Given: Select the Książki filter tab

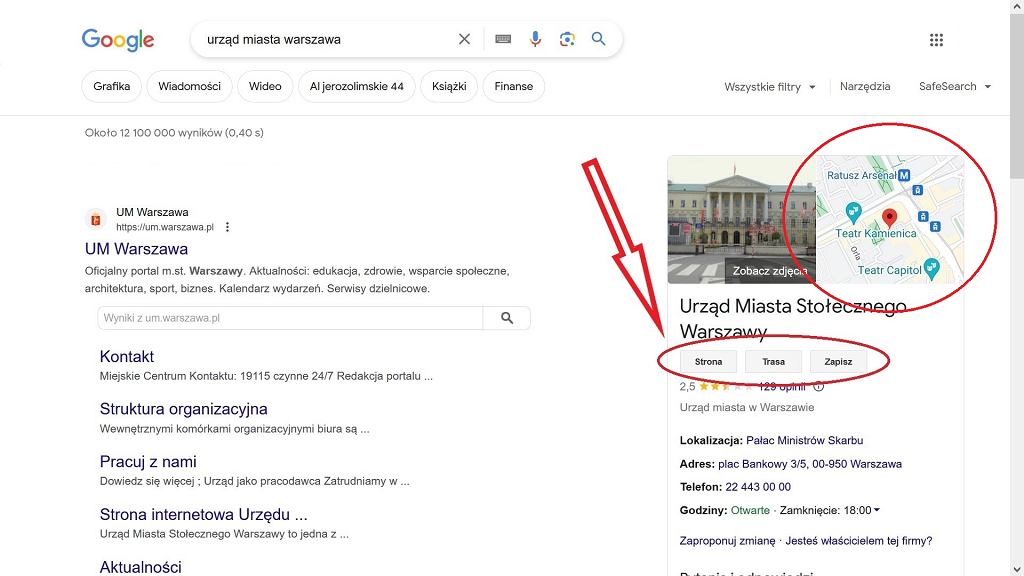Looking at the screenshot, I should point(449,86).
